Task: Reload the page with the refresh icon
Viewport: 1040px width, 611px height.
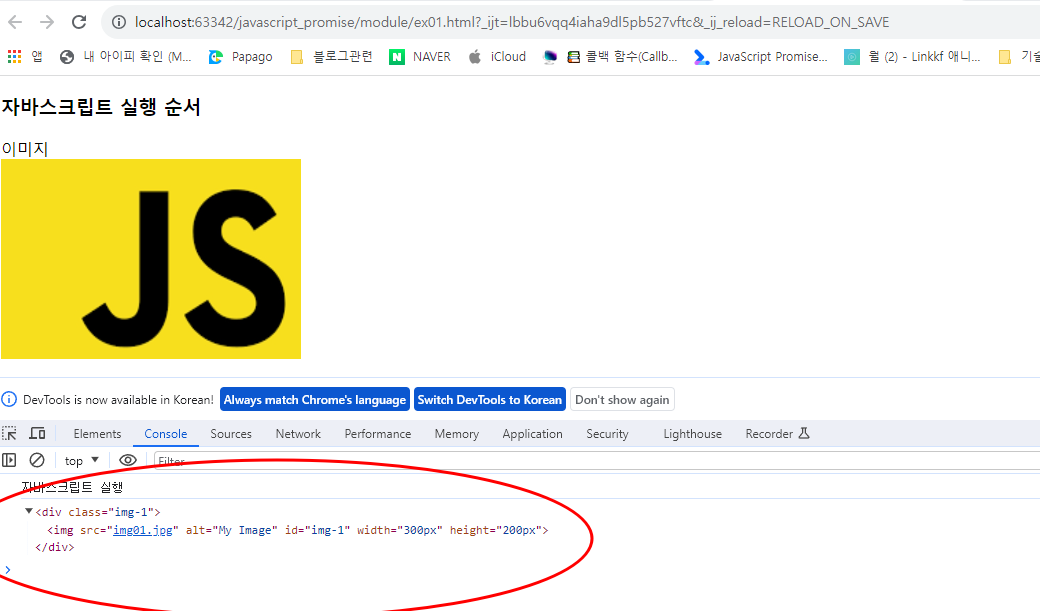Action: [79, 23]
